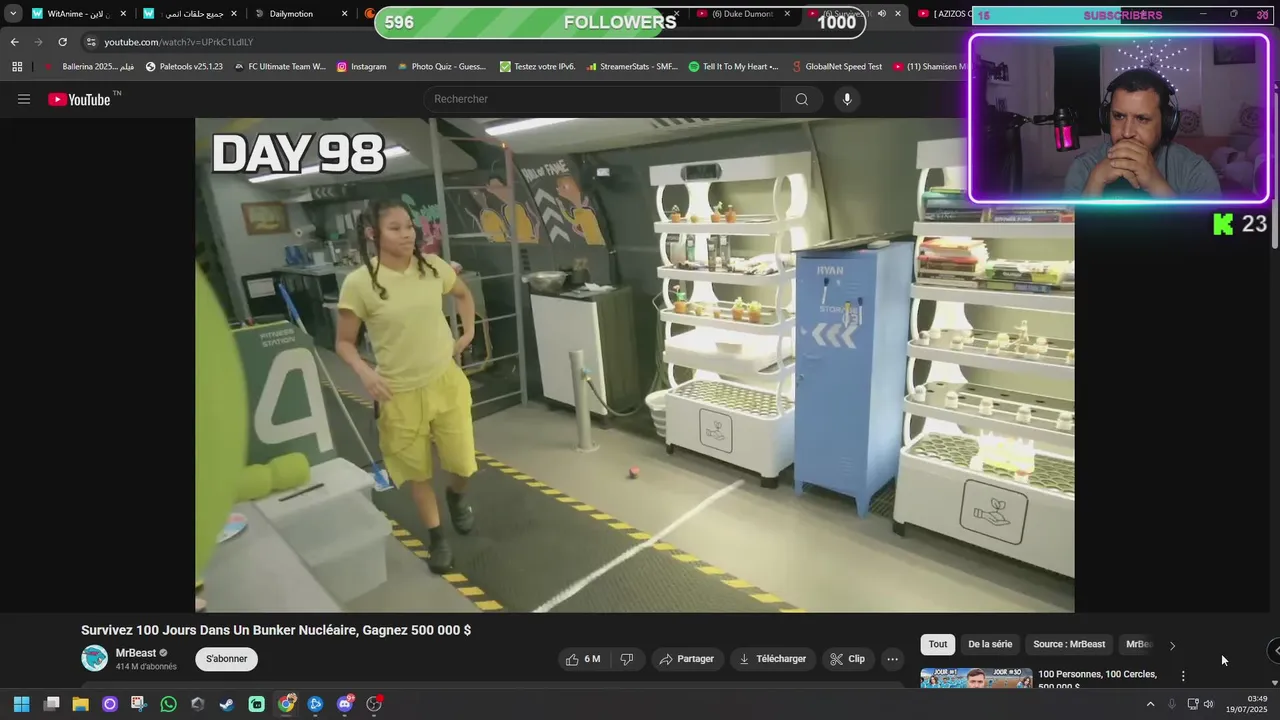The height and width of the screenshot is (720, 1280).
Task: Open the StreamerStats bookmark
Action: (632, 66)
